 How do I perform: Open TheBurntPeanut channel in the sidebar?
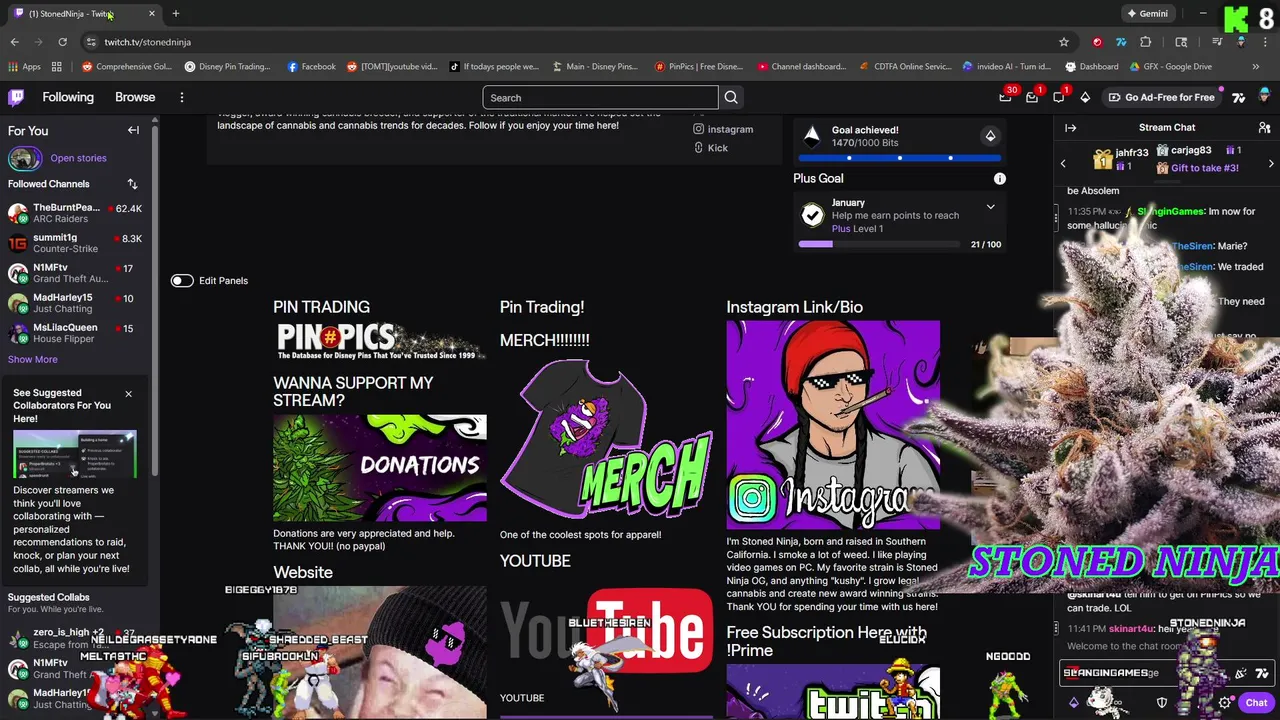click(x=76, y=213)
